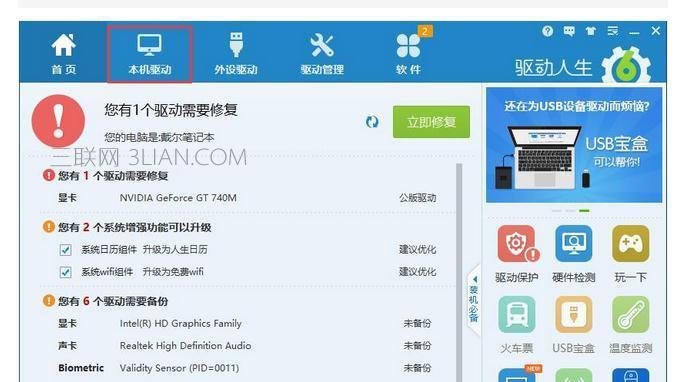Click the skin shirt icon
The image size is (691, 382).
(x=591, y=31)
